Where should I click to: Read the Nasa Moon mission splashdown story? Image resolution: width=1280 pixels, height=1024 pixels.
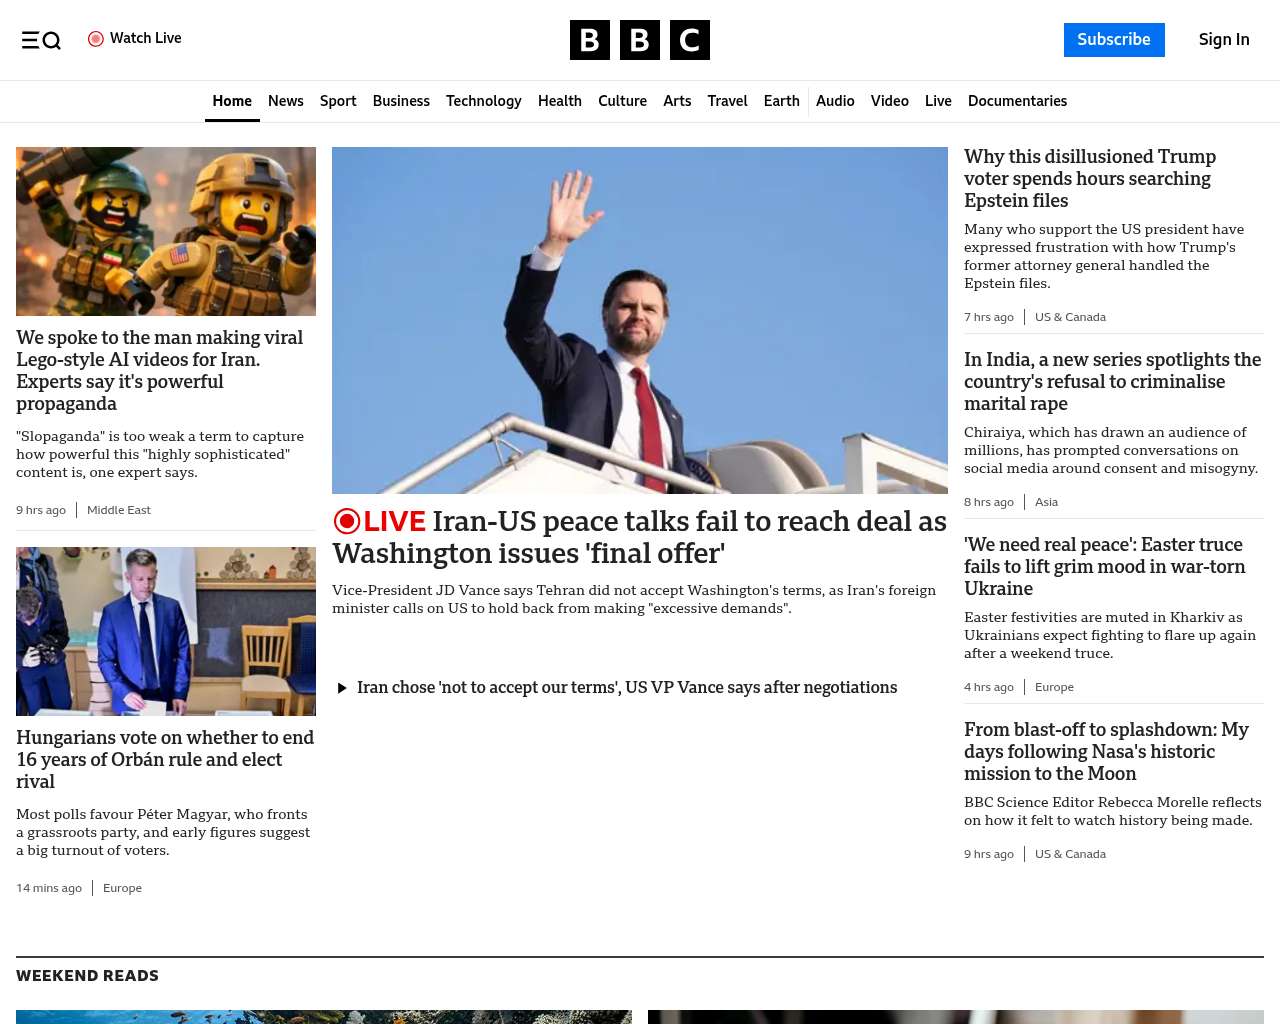[1106, 751]
